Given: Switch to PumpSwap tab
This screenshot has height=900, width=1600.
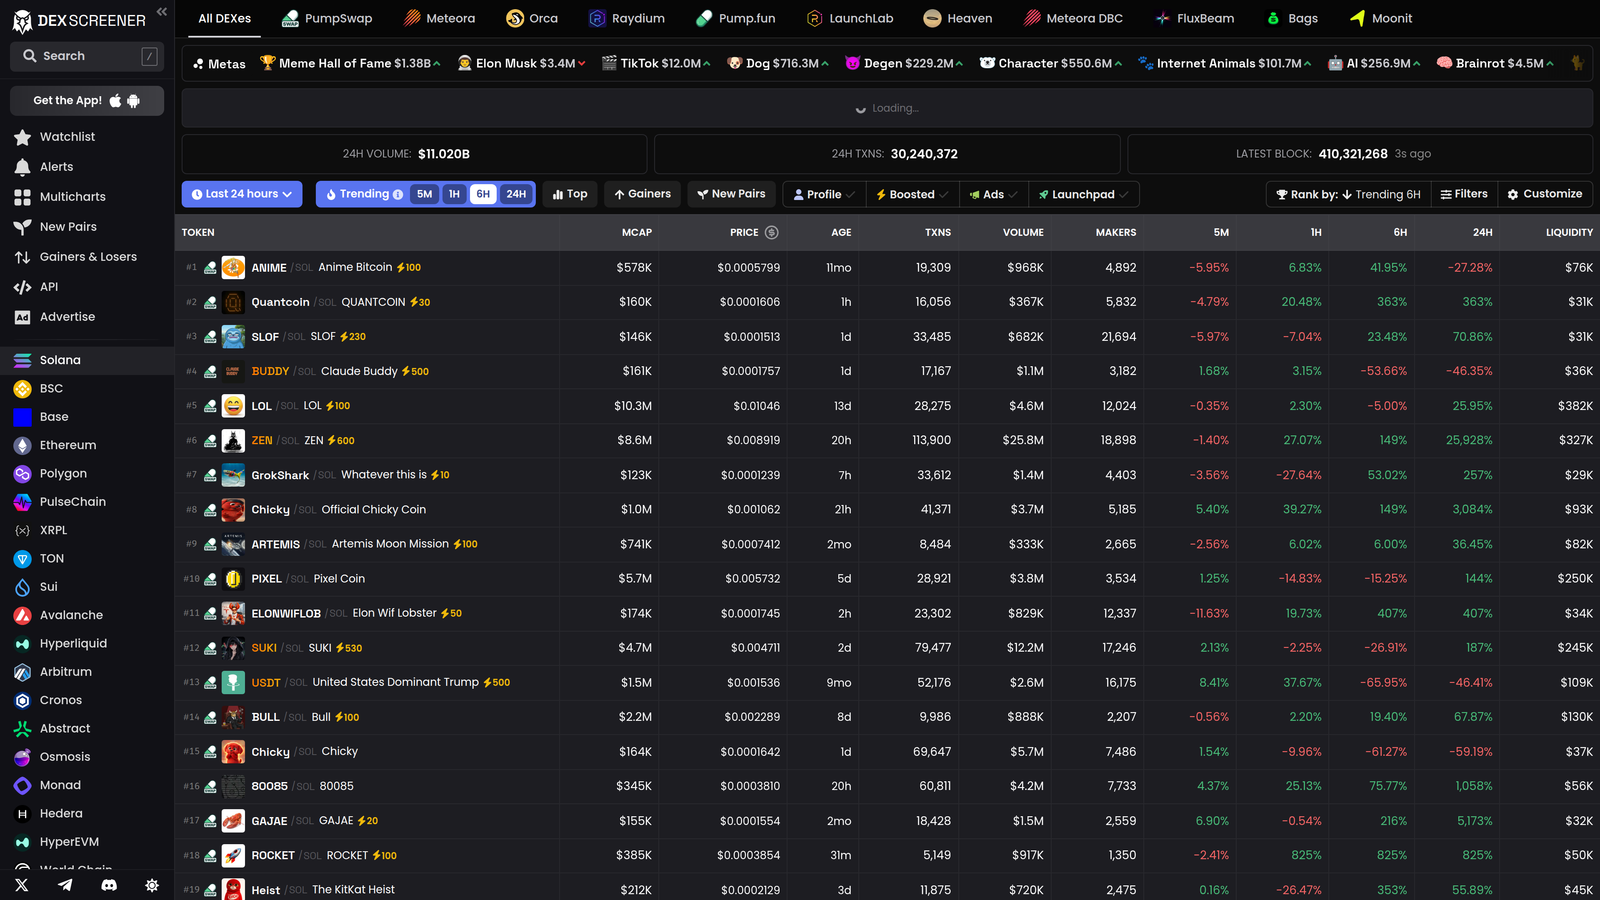Looking at the screenshot, I should pos(327,18).
